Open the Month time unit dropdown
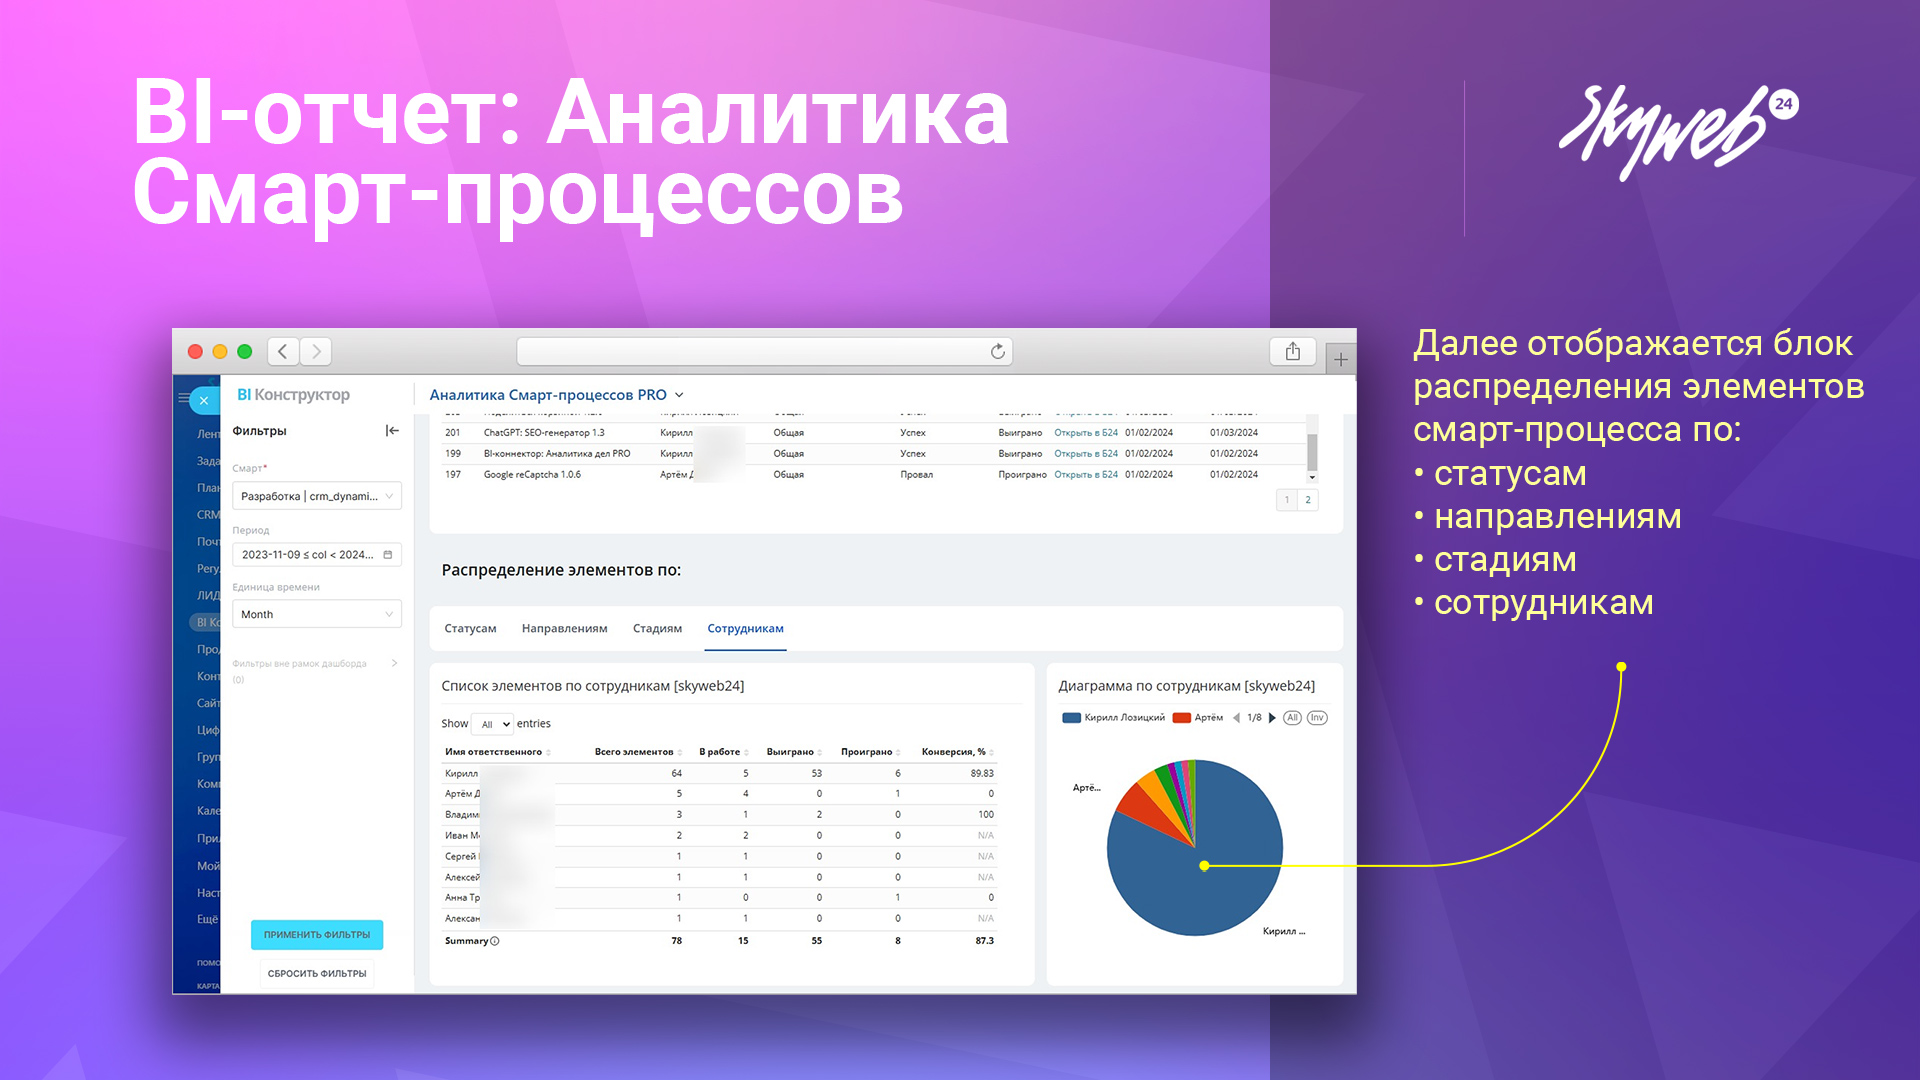This screenshot has height=1080, width=1920. [316, 614]
